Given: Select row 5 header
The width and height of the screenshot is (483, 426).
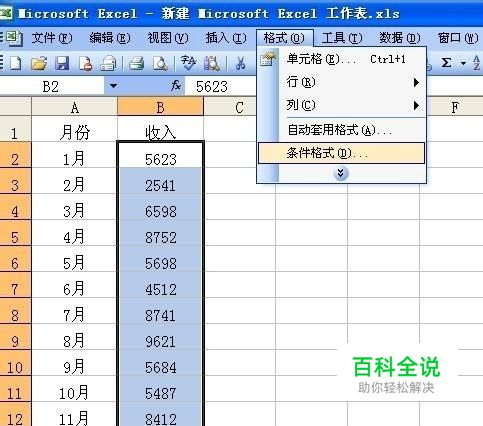Looking at the screenshot, I should click(15, 233).
